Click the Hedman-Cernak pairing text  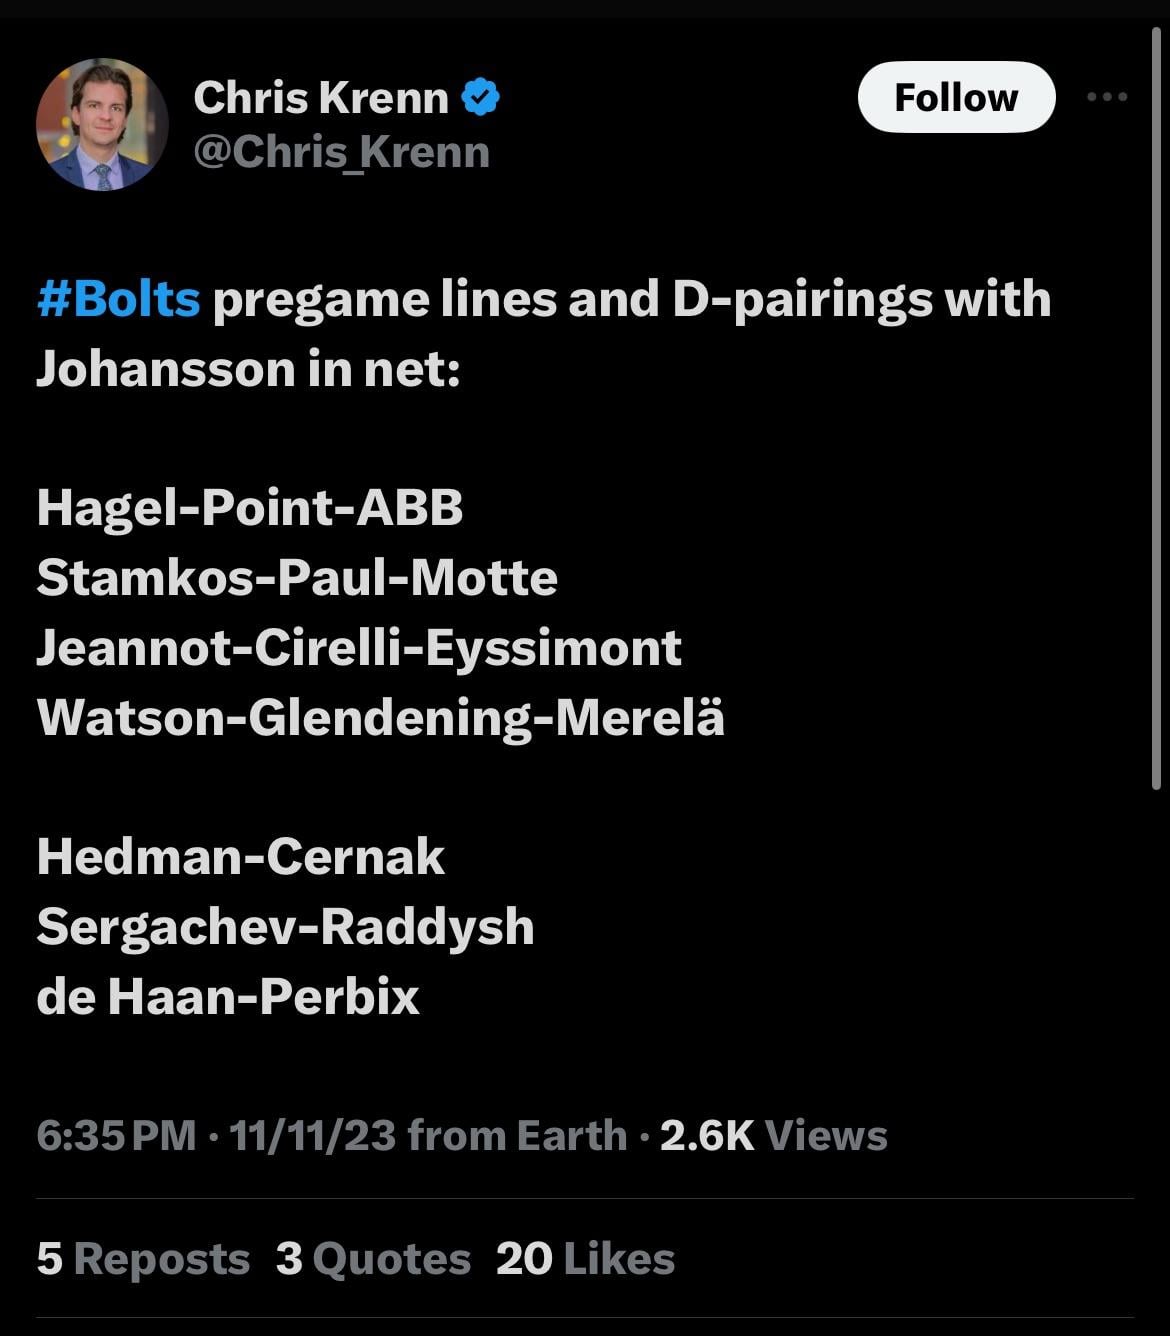click(240, 857)
